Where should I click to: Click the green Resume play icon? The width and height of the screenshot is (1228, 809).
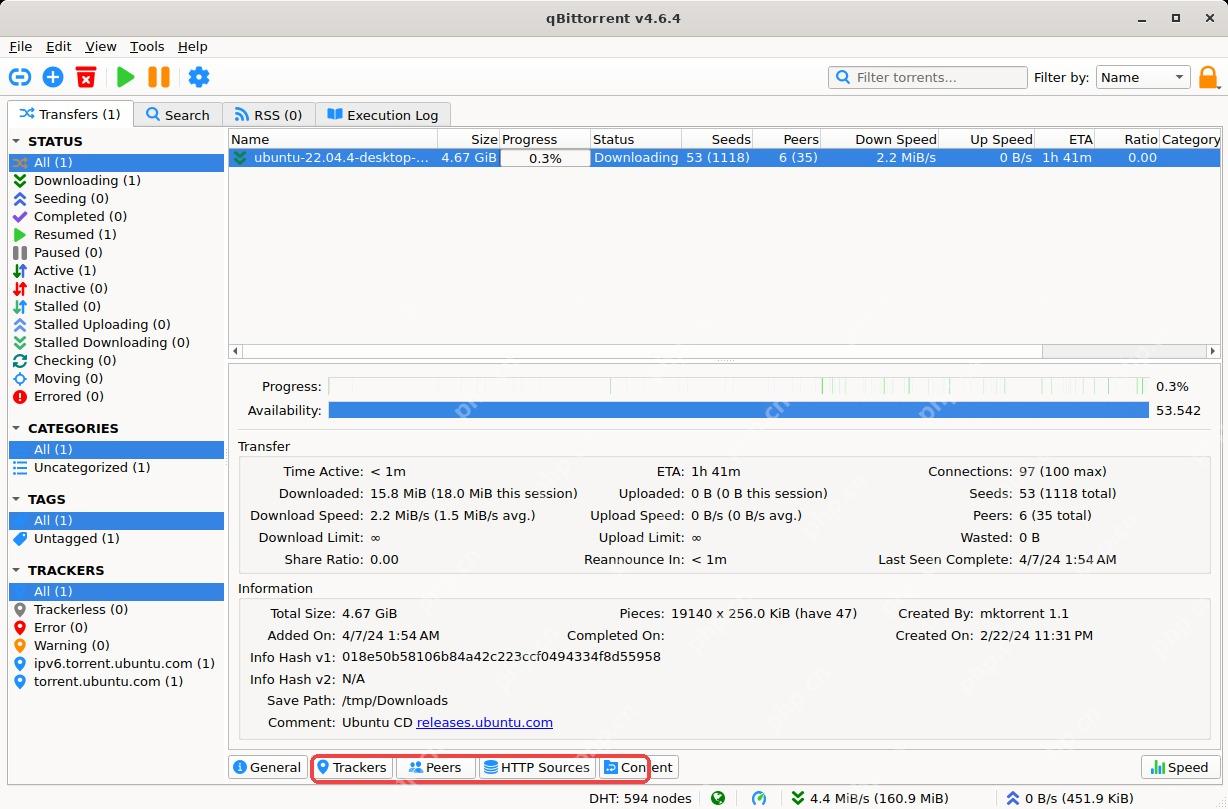point(125,77)
